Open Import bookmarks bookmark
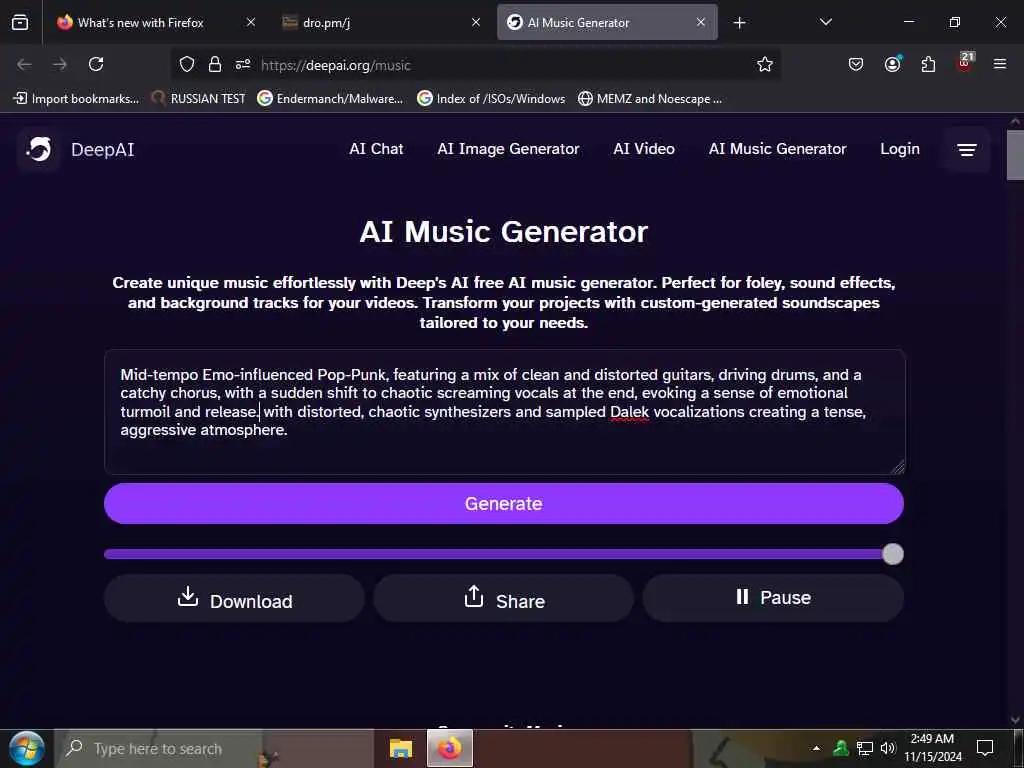The width and height of the screenshot is (1024, 768). click(x=77, y=99)
